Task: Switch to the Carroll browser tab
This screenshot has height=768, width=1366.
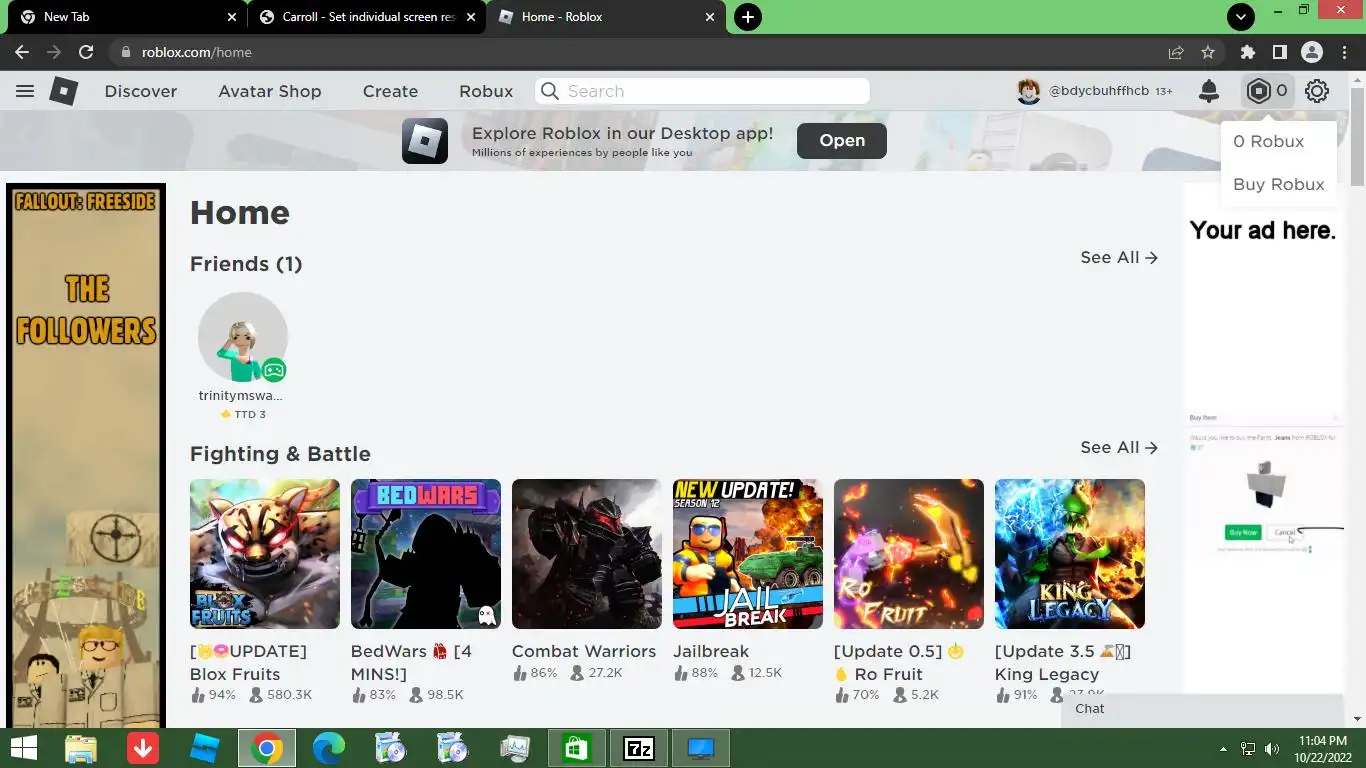Action: (366, 17)
